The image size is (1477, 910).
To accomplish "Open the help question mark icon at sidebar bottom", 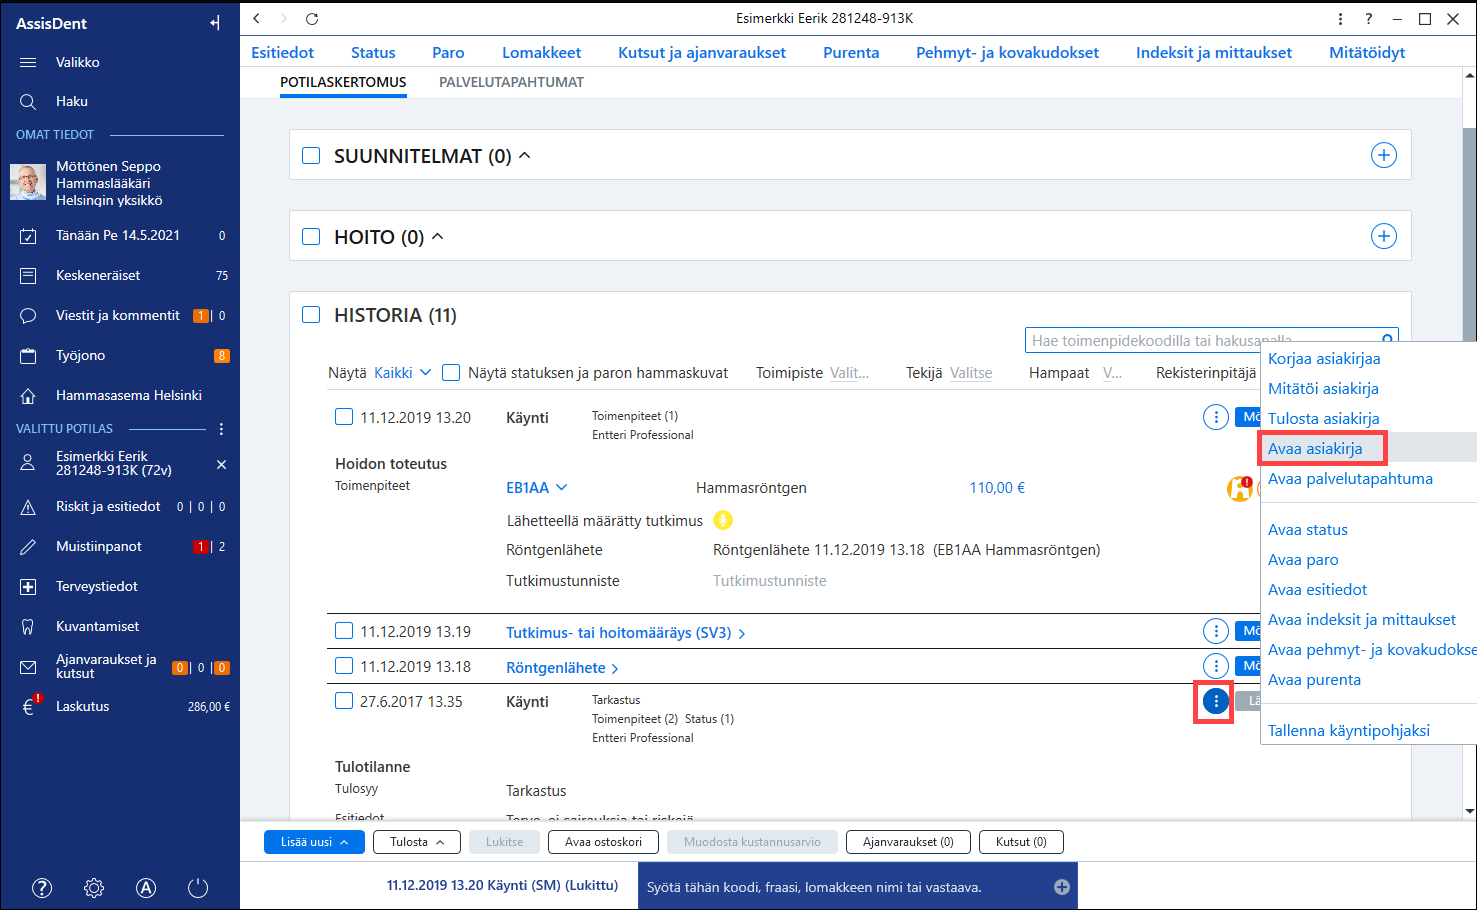I will coord(42,888).
